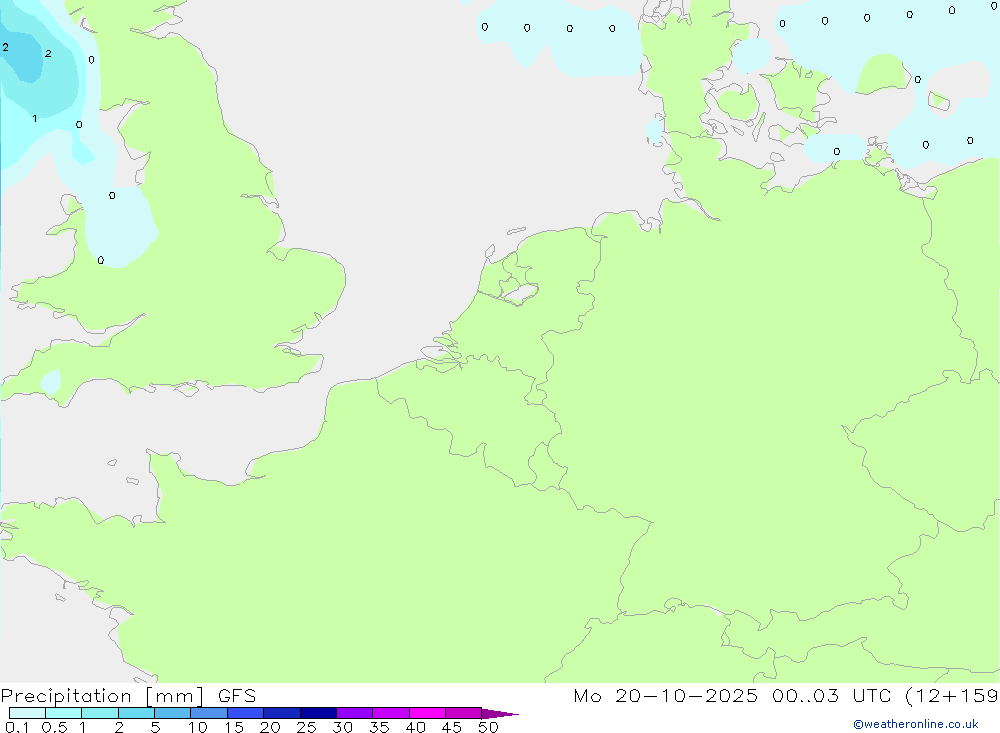The image size is (1000, 733).
Task: Select the 30–35 mm violet legend swatch
Action: [x=355, y=713]
